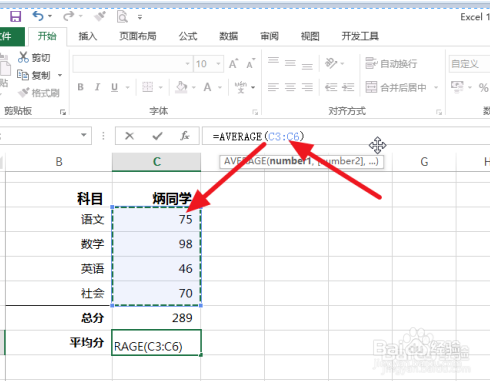Open the 公式 ribbon tab
The width and height of the screenshot is (490, 381).
(x=188, y=36)
